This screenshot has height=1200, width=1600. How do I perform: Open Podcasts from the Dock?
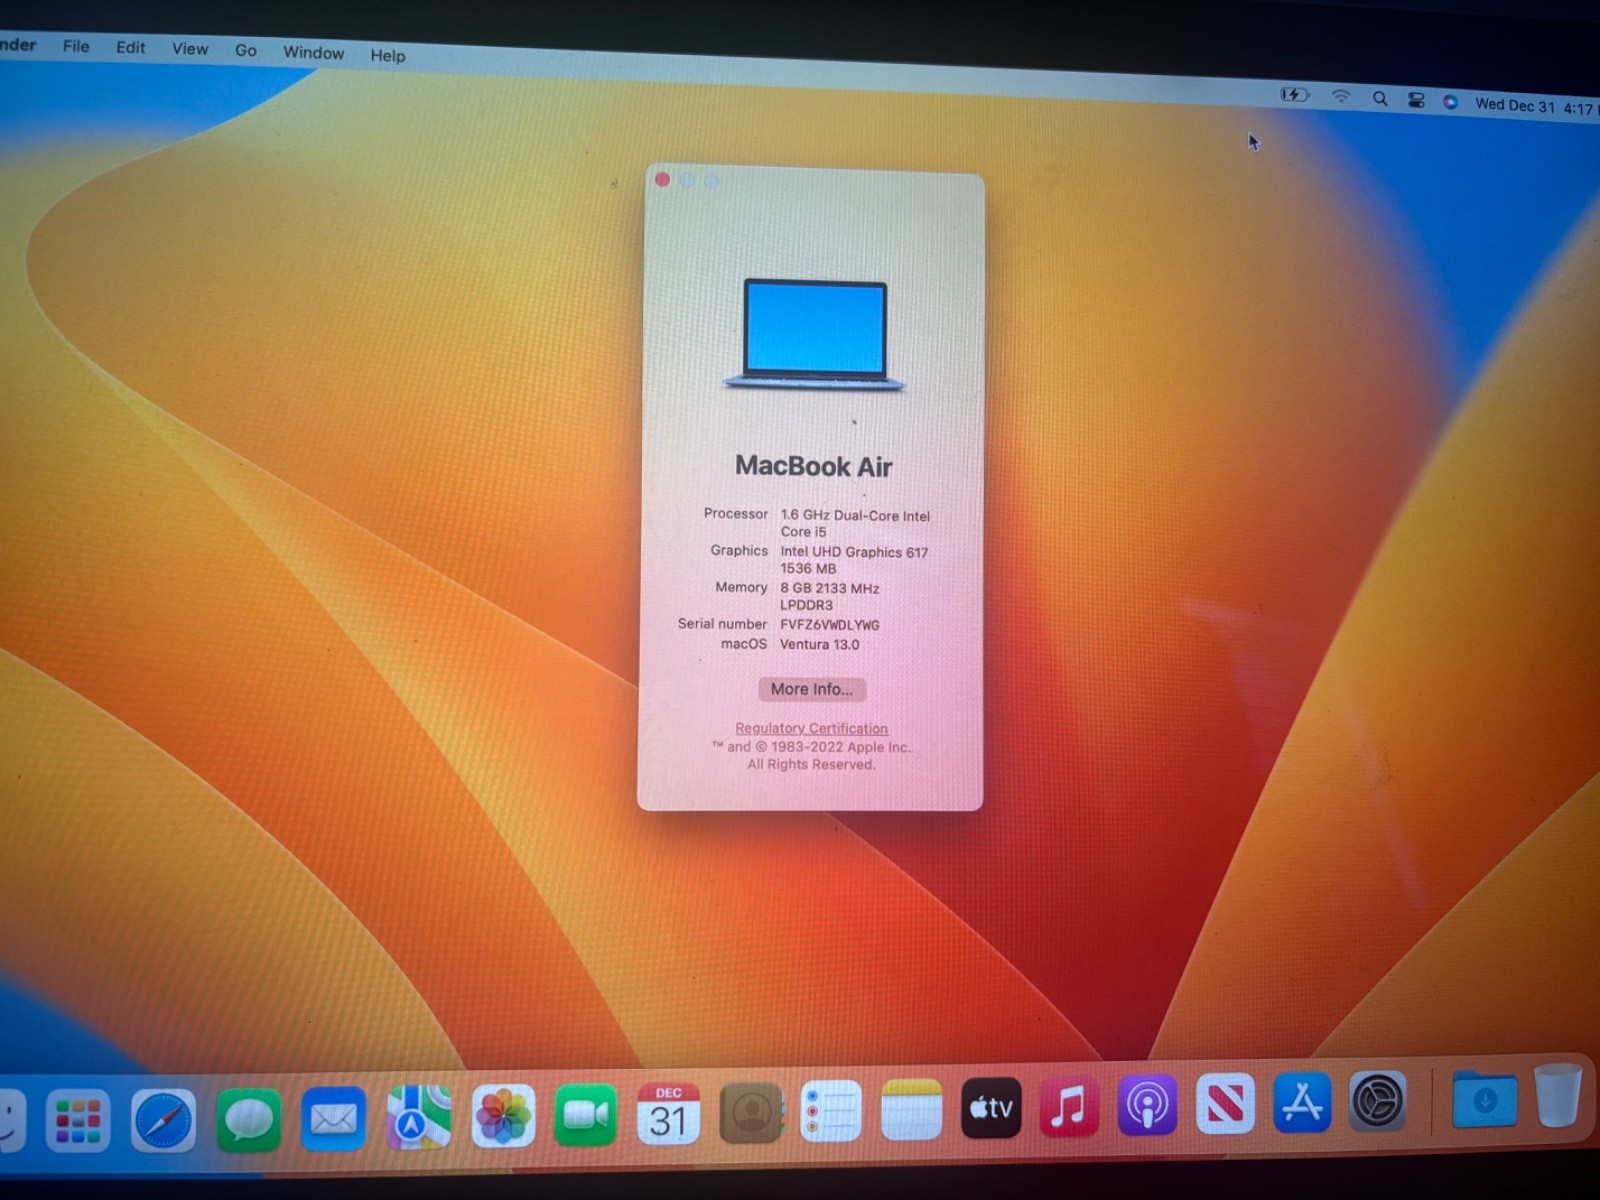1147,1105
